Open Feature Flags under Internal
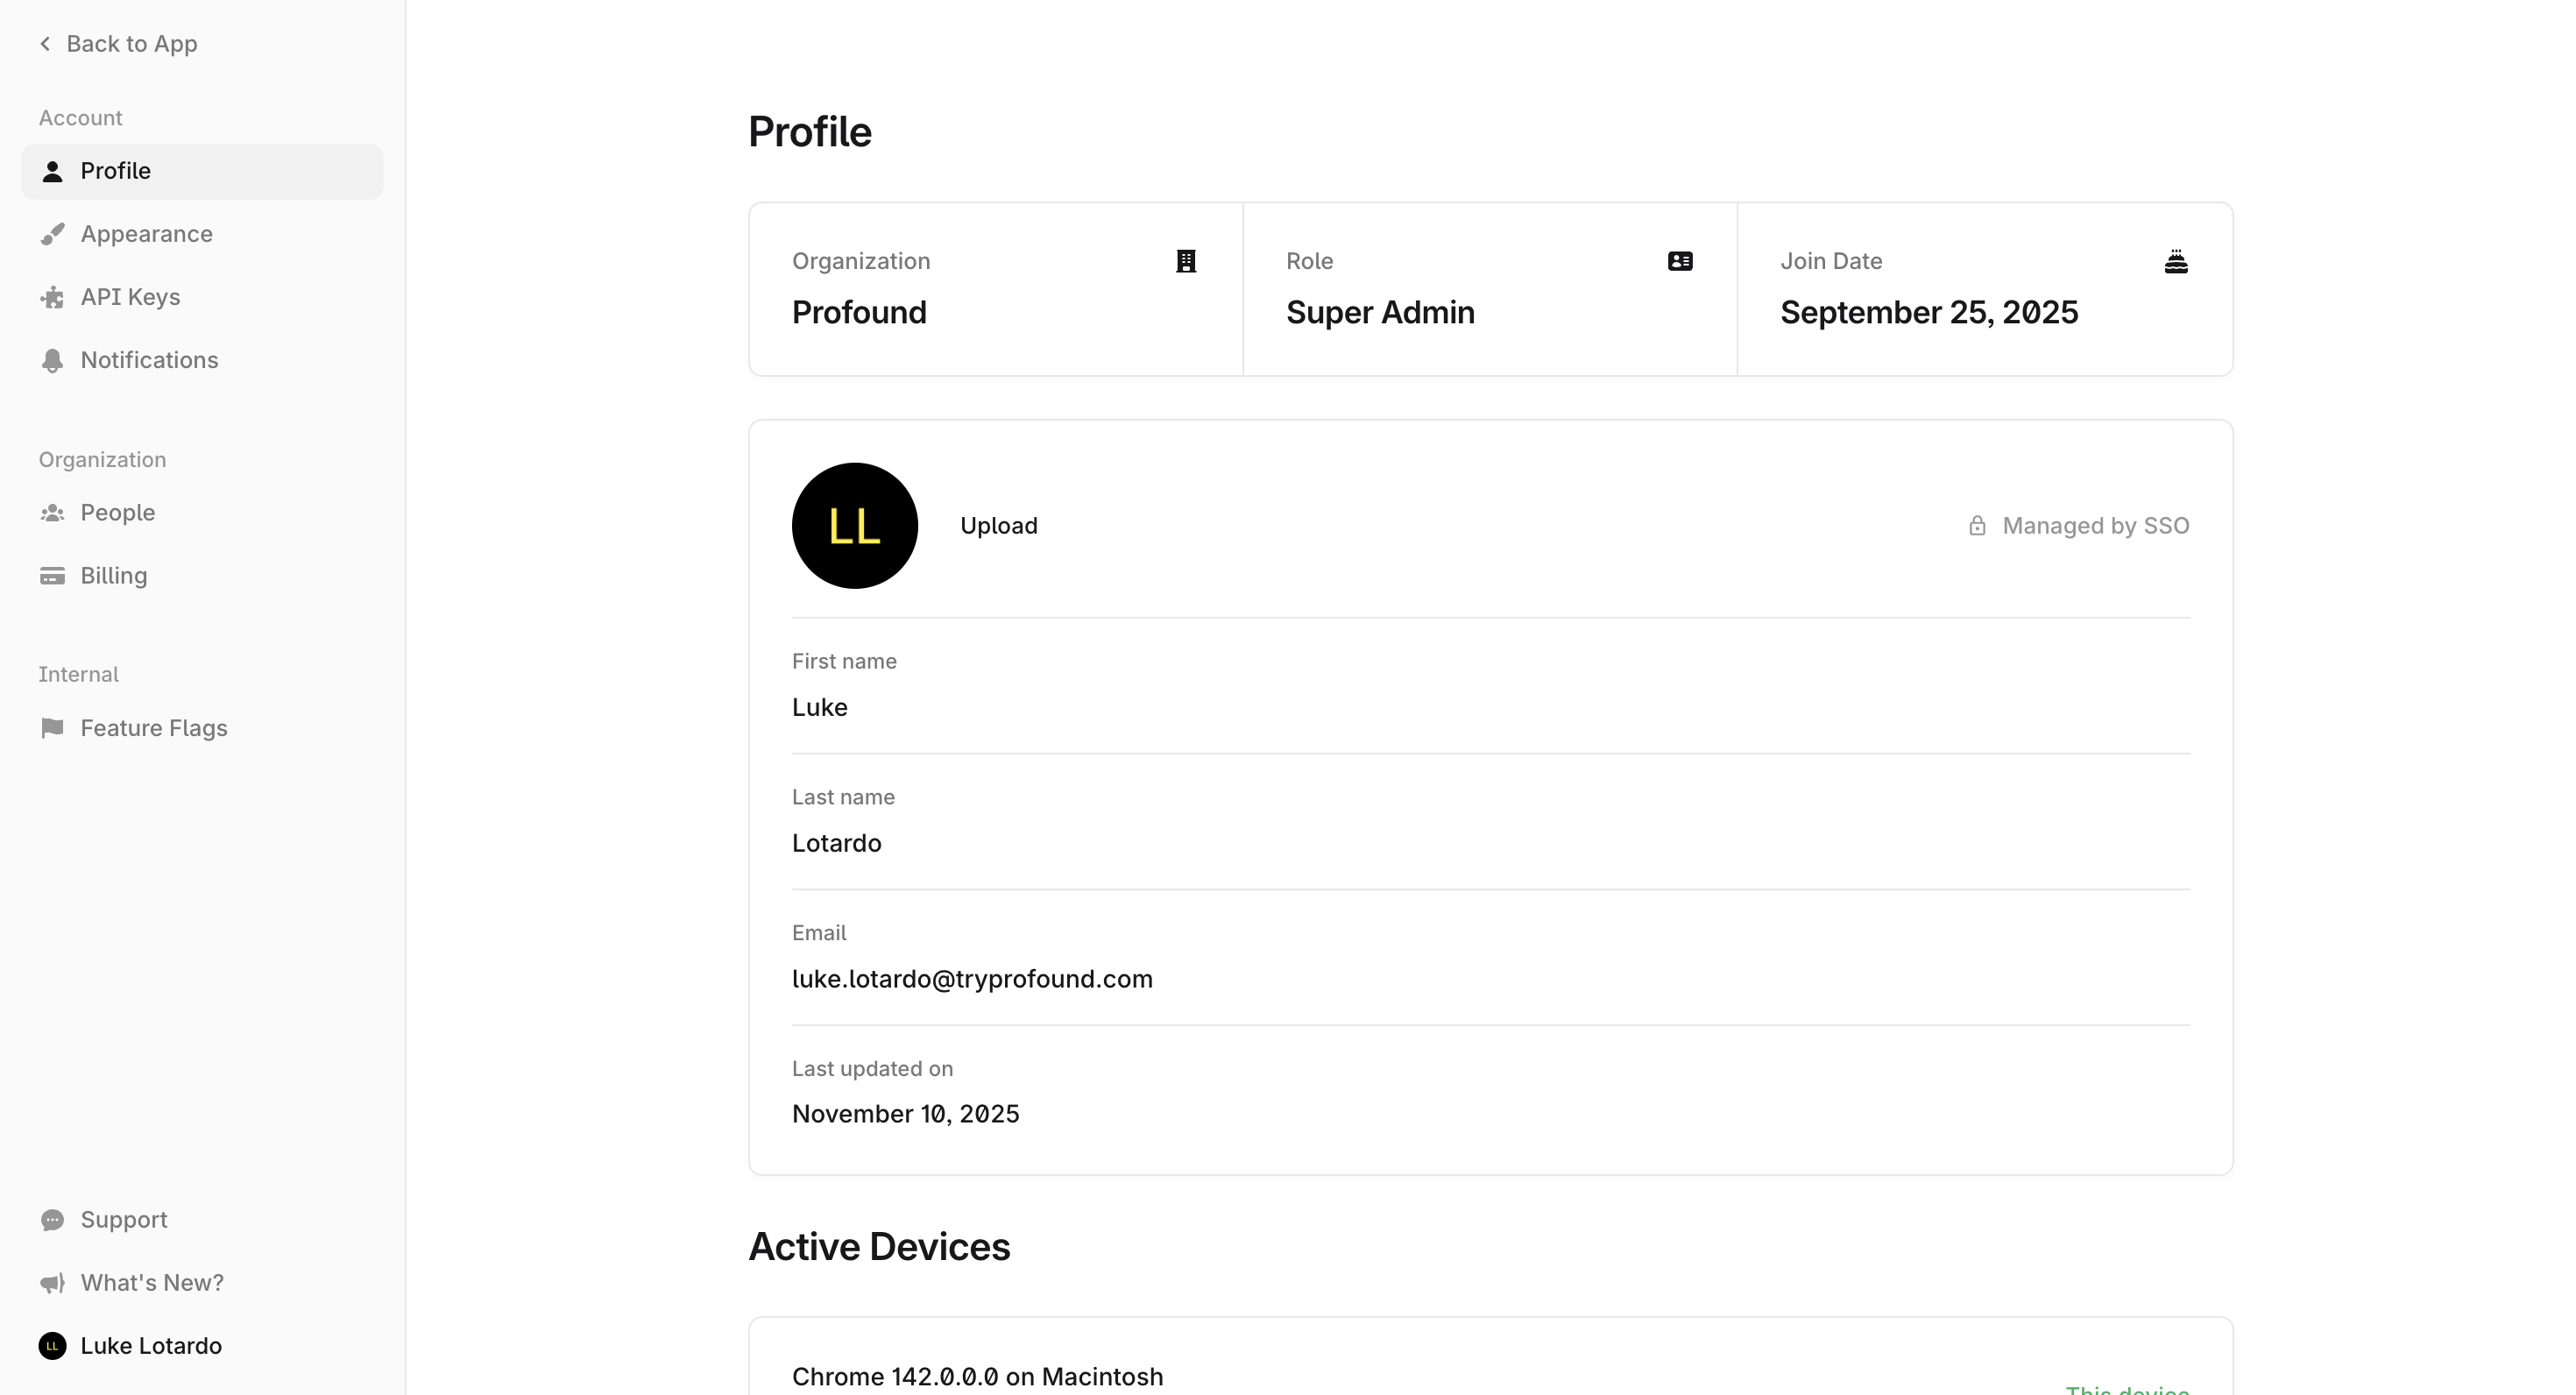 coord(202,728)
